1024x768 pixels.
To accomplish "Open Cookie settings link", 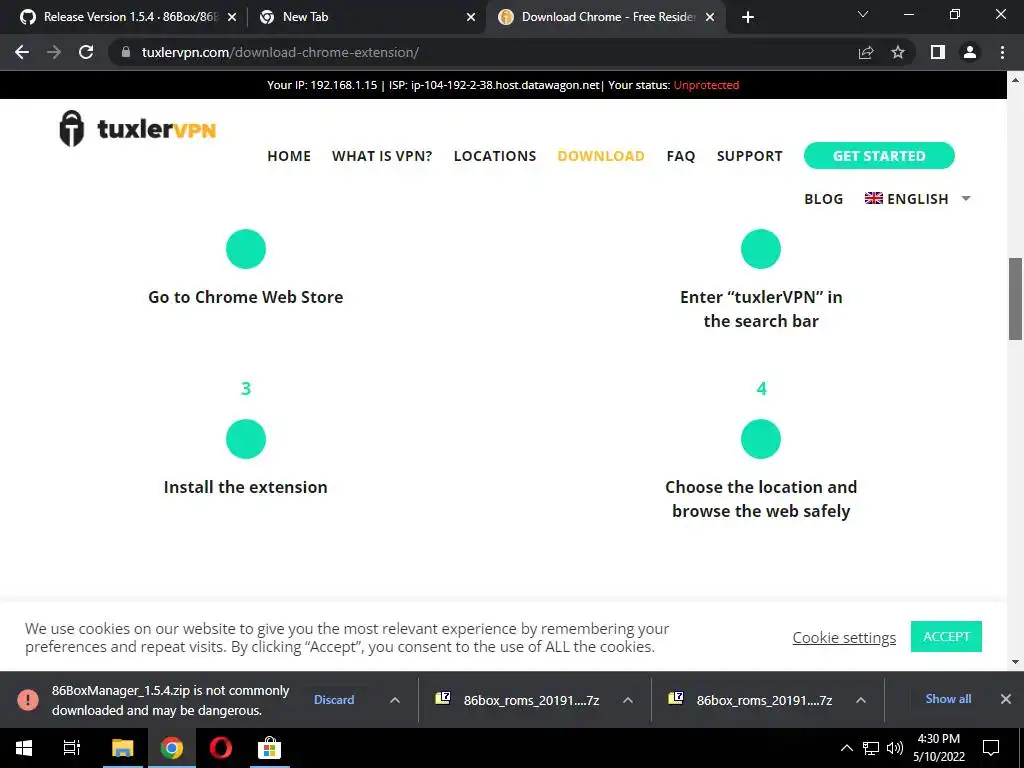I will [844, 637].
